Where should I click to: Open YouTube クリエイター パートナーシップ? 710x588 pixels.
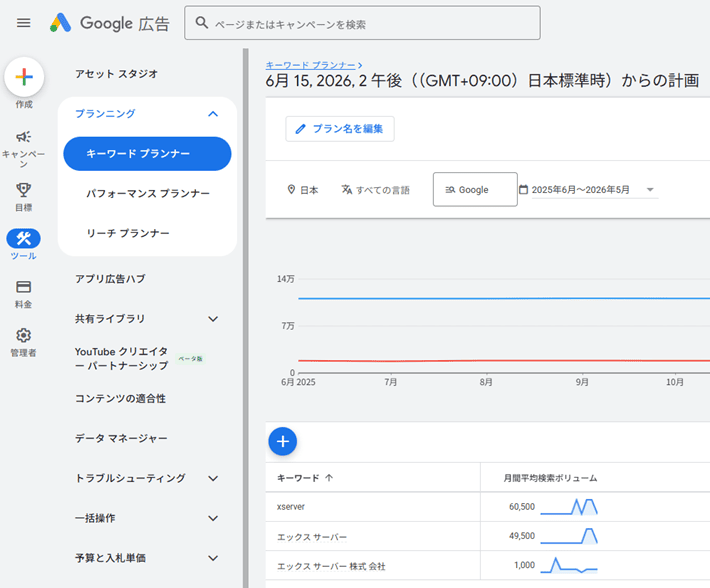pyautogui.click(x=121, y=359)
